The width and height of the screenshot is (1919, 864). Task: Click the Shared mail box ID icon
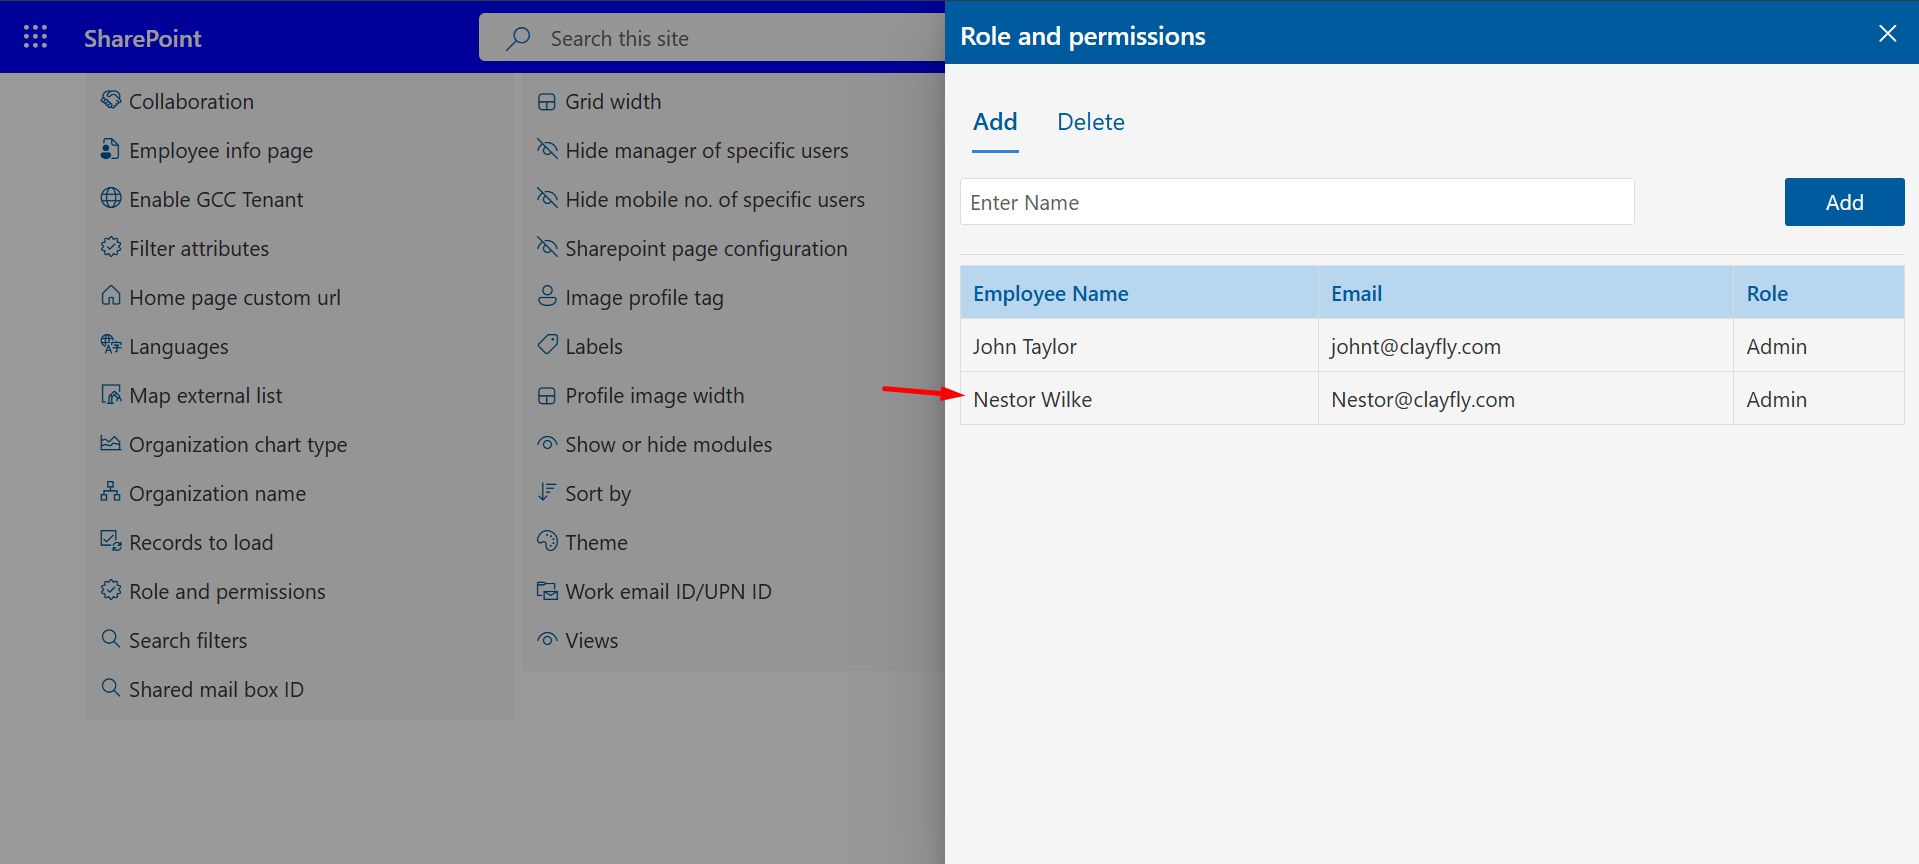pyautogui.click(x=111, y=688)
